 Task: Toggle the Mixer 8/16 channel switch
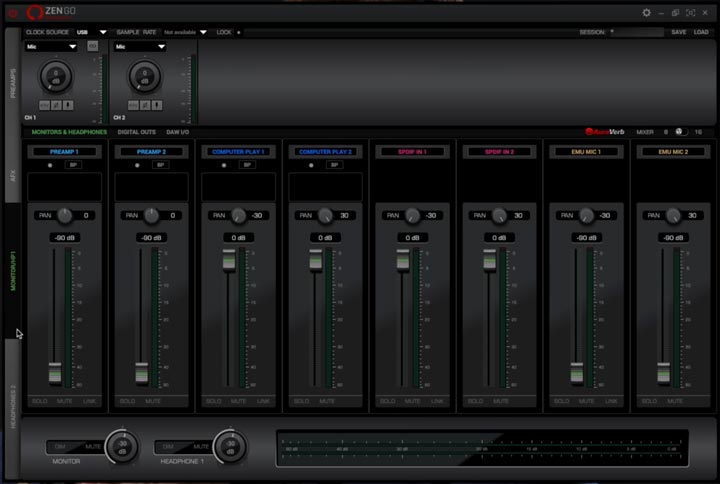pos(681,132)
